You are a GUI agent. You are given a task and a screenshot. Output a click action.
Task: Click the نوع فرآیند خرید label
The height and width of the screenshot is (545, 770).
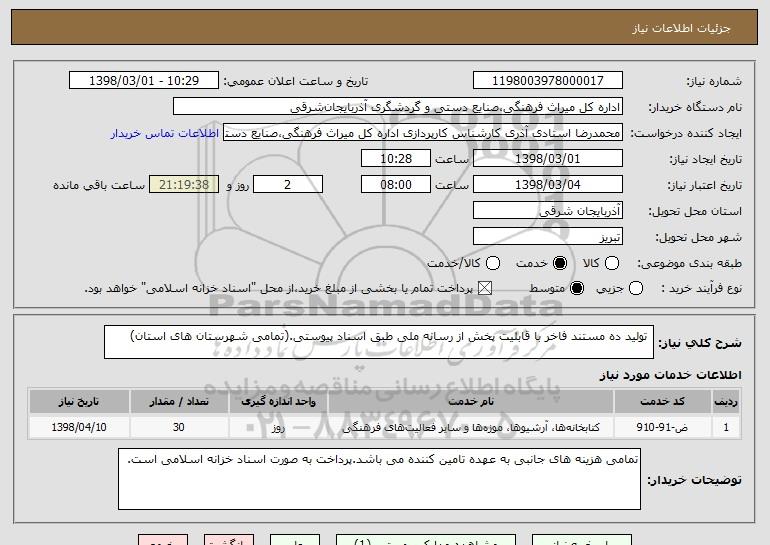(701, 289)
